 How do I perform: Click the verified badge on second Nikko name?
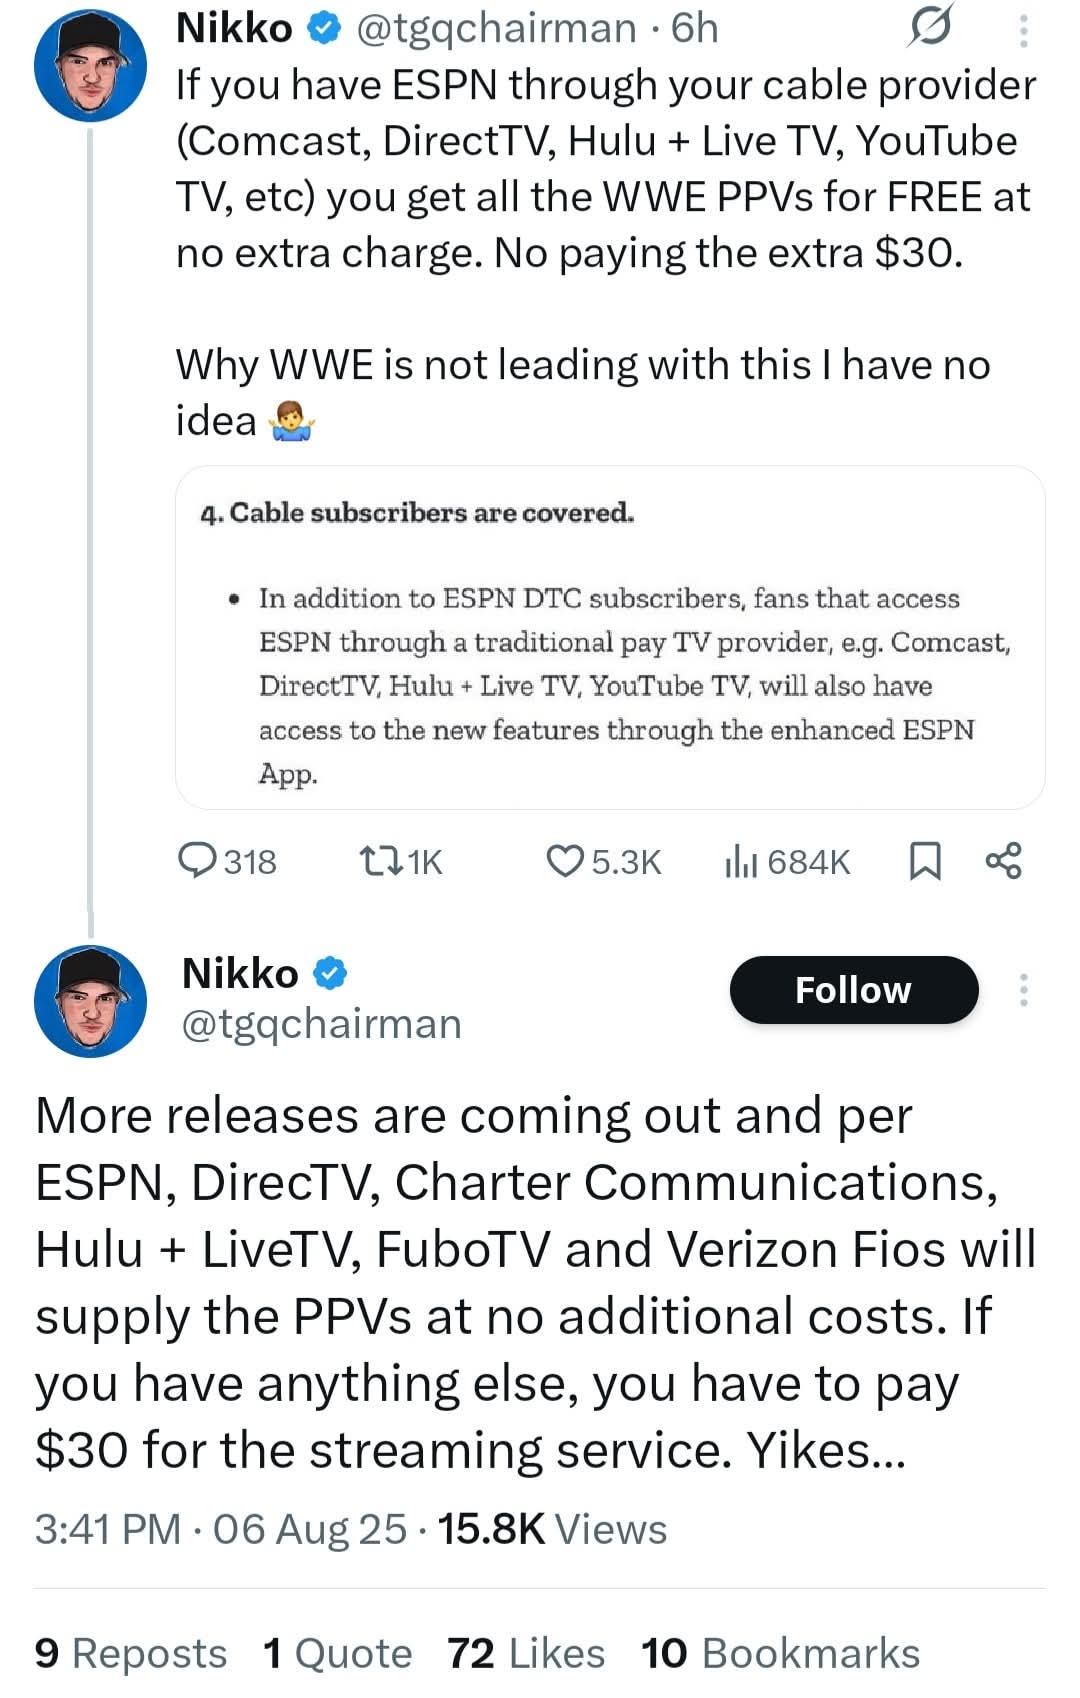tap(331, 973)
